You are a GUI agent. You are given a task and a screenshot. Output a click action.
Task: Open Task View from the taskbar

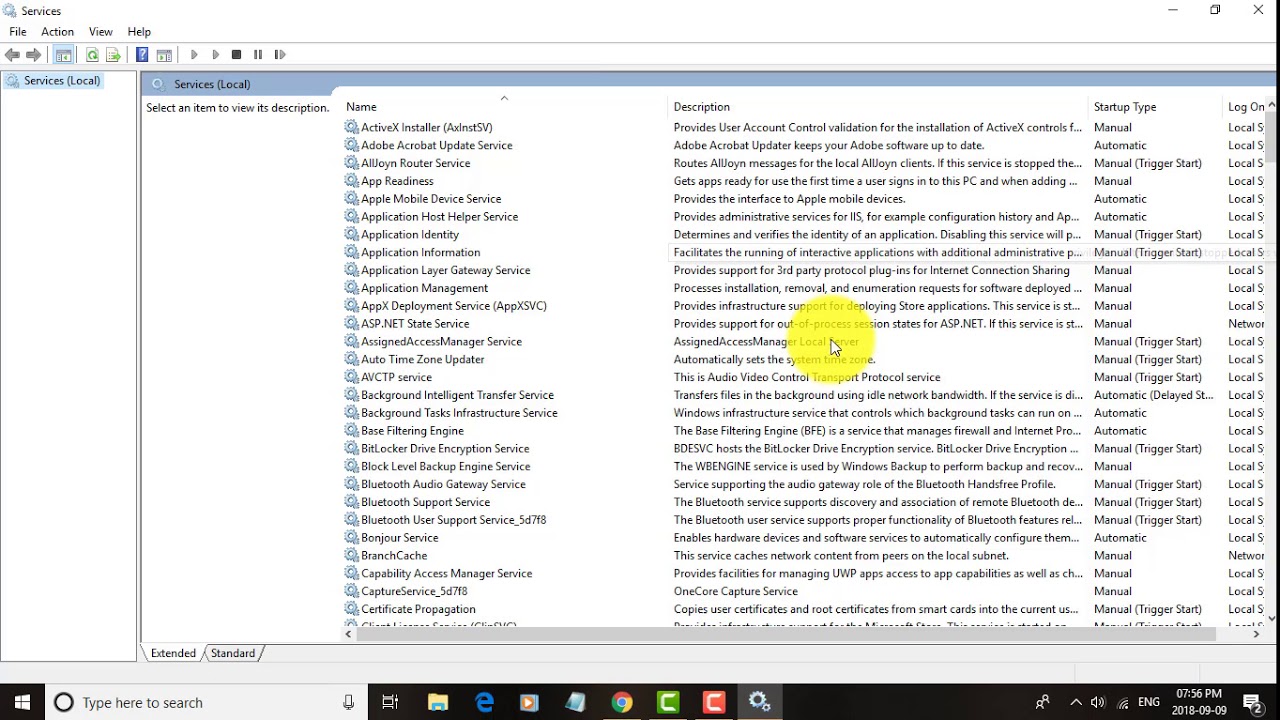[390, 702]
